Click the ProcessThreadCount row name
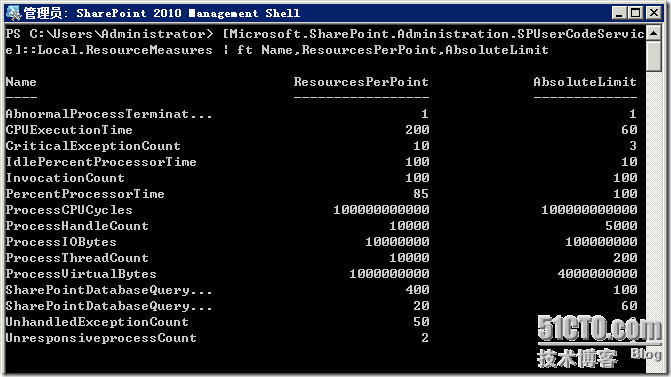Viewport: 671px width, 377px height. pos(77,258)
